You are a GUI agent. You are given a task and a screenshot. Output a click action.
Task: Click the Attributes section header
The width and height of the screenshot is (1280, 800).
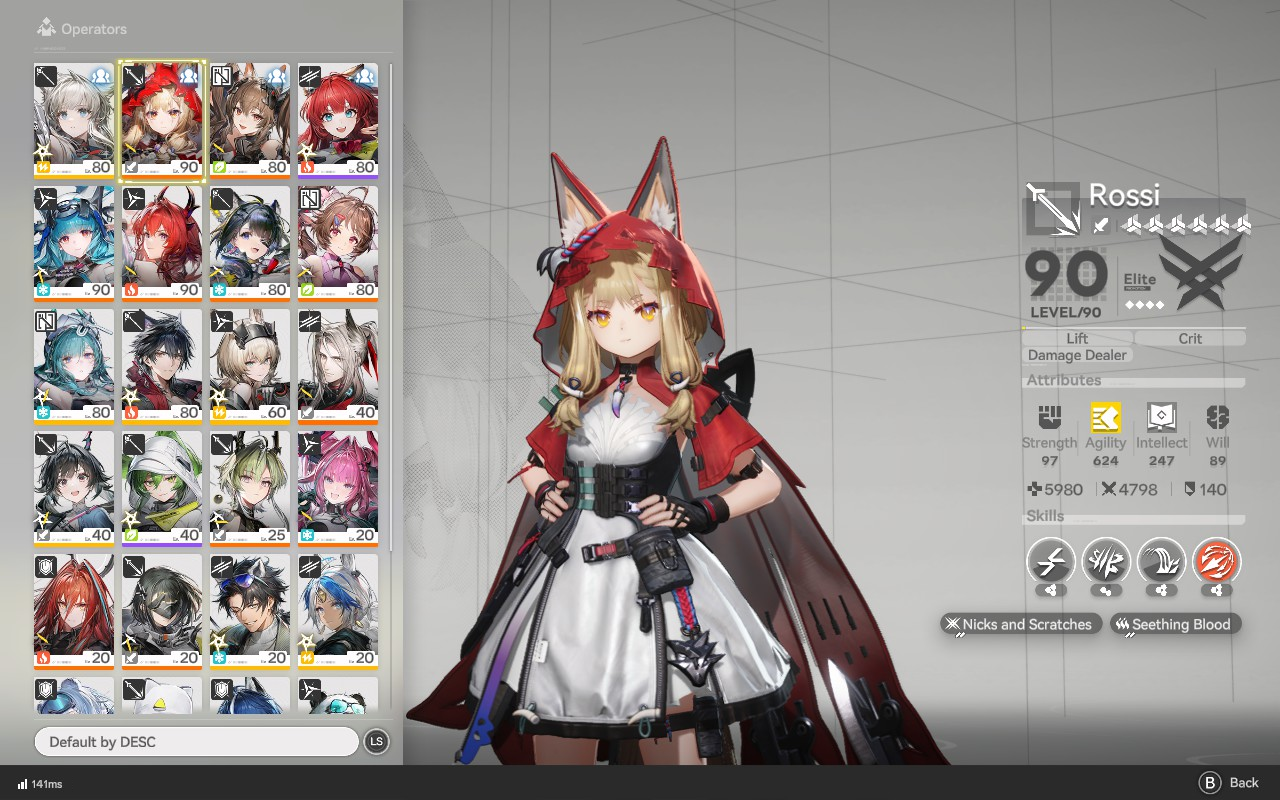[x=1064, y=380]
